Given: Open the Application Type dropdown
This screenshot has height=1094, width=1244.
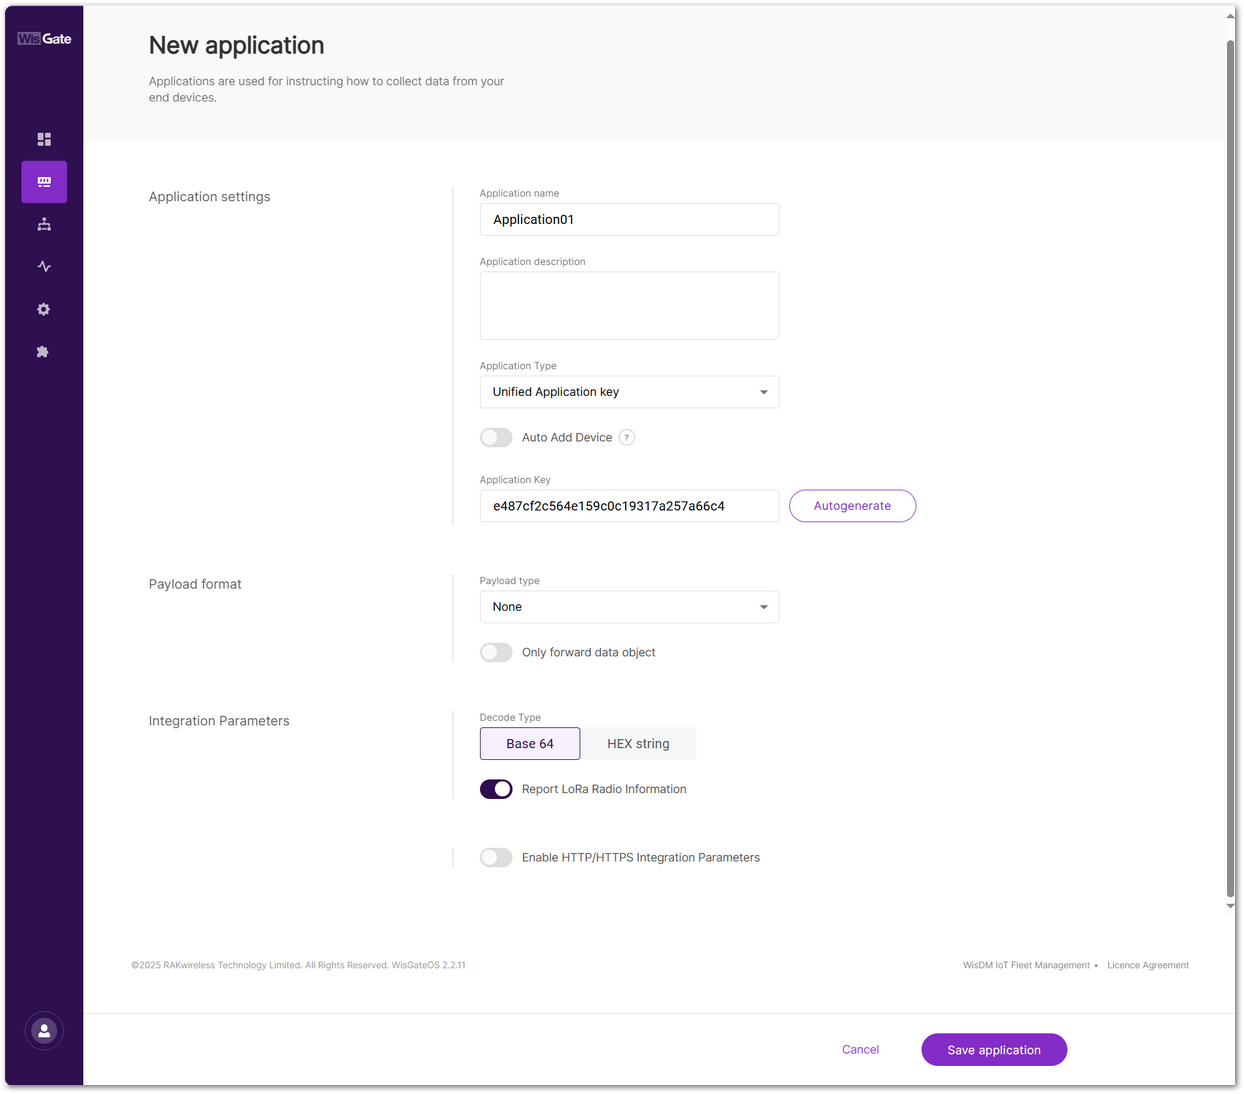Looking at the screenshot, I should click(629, 391).
